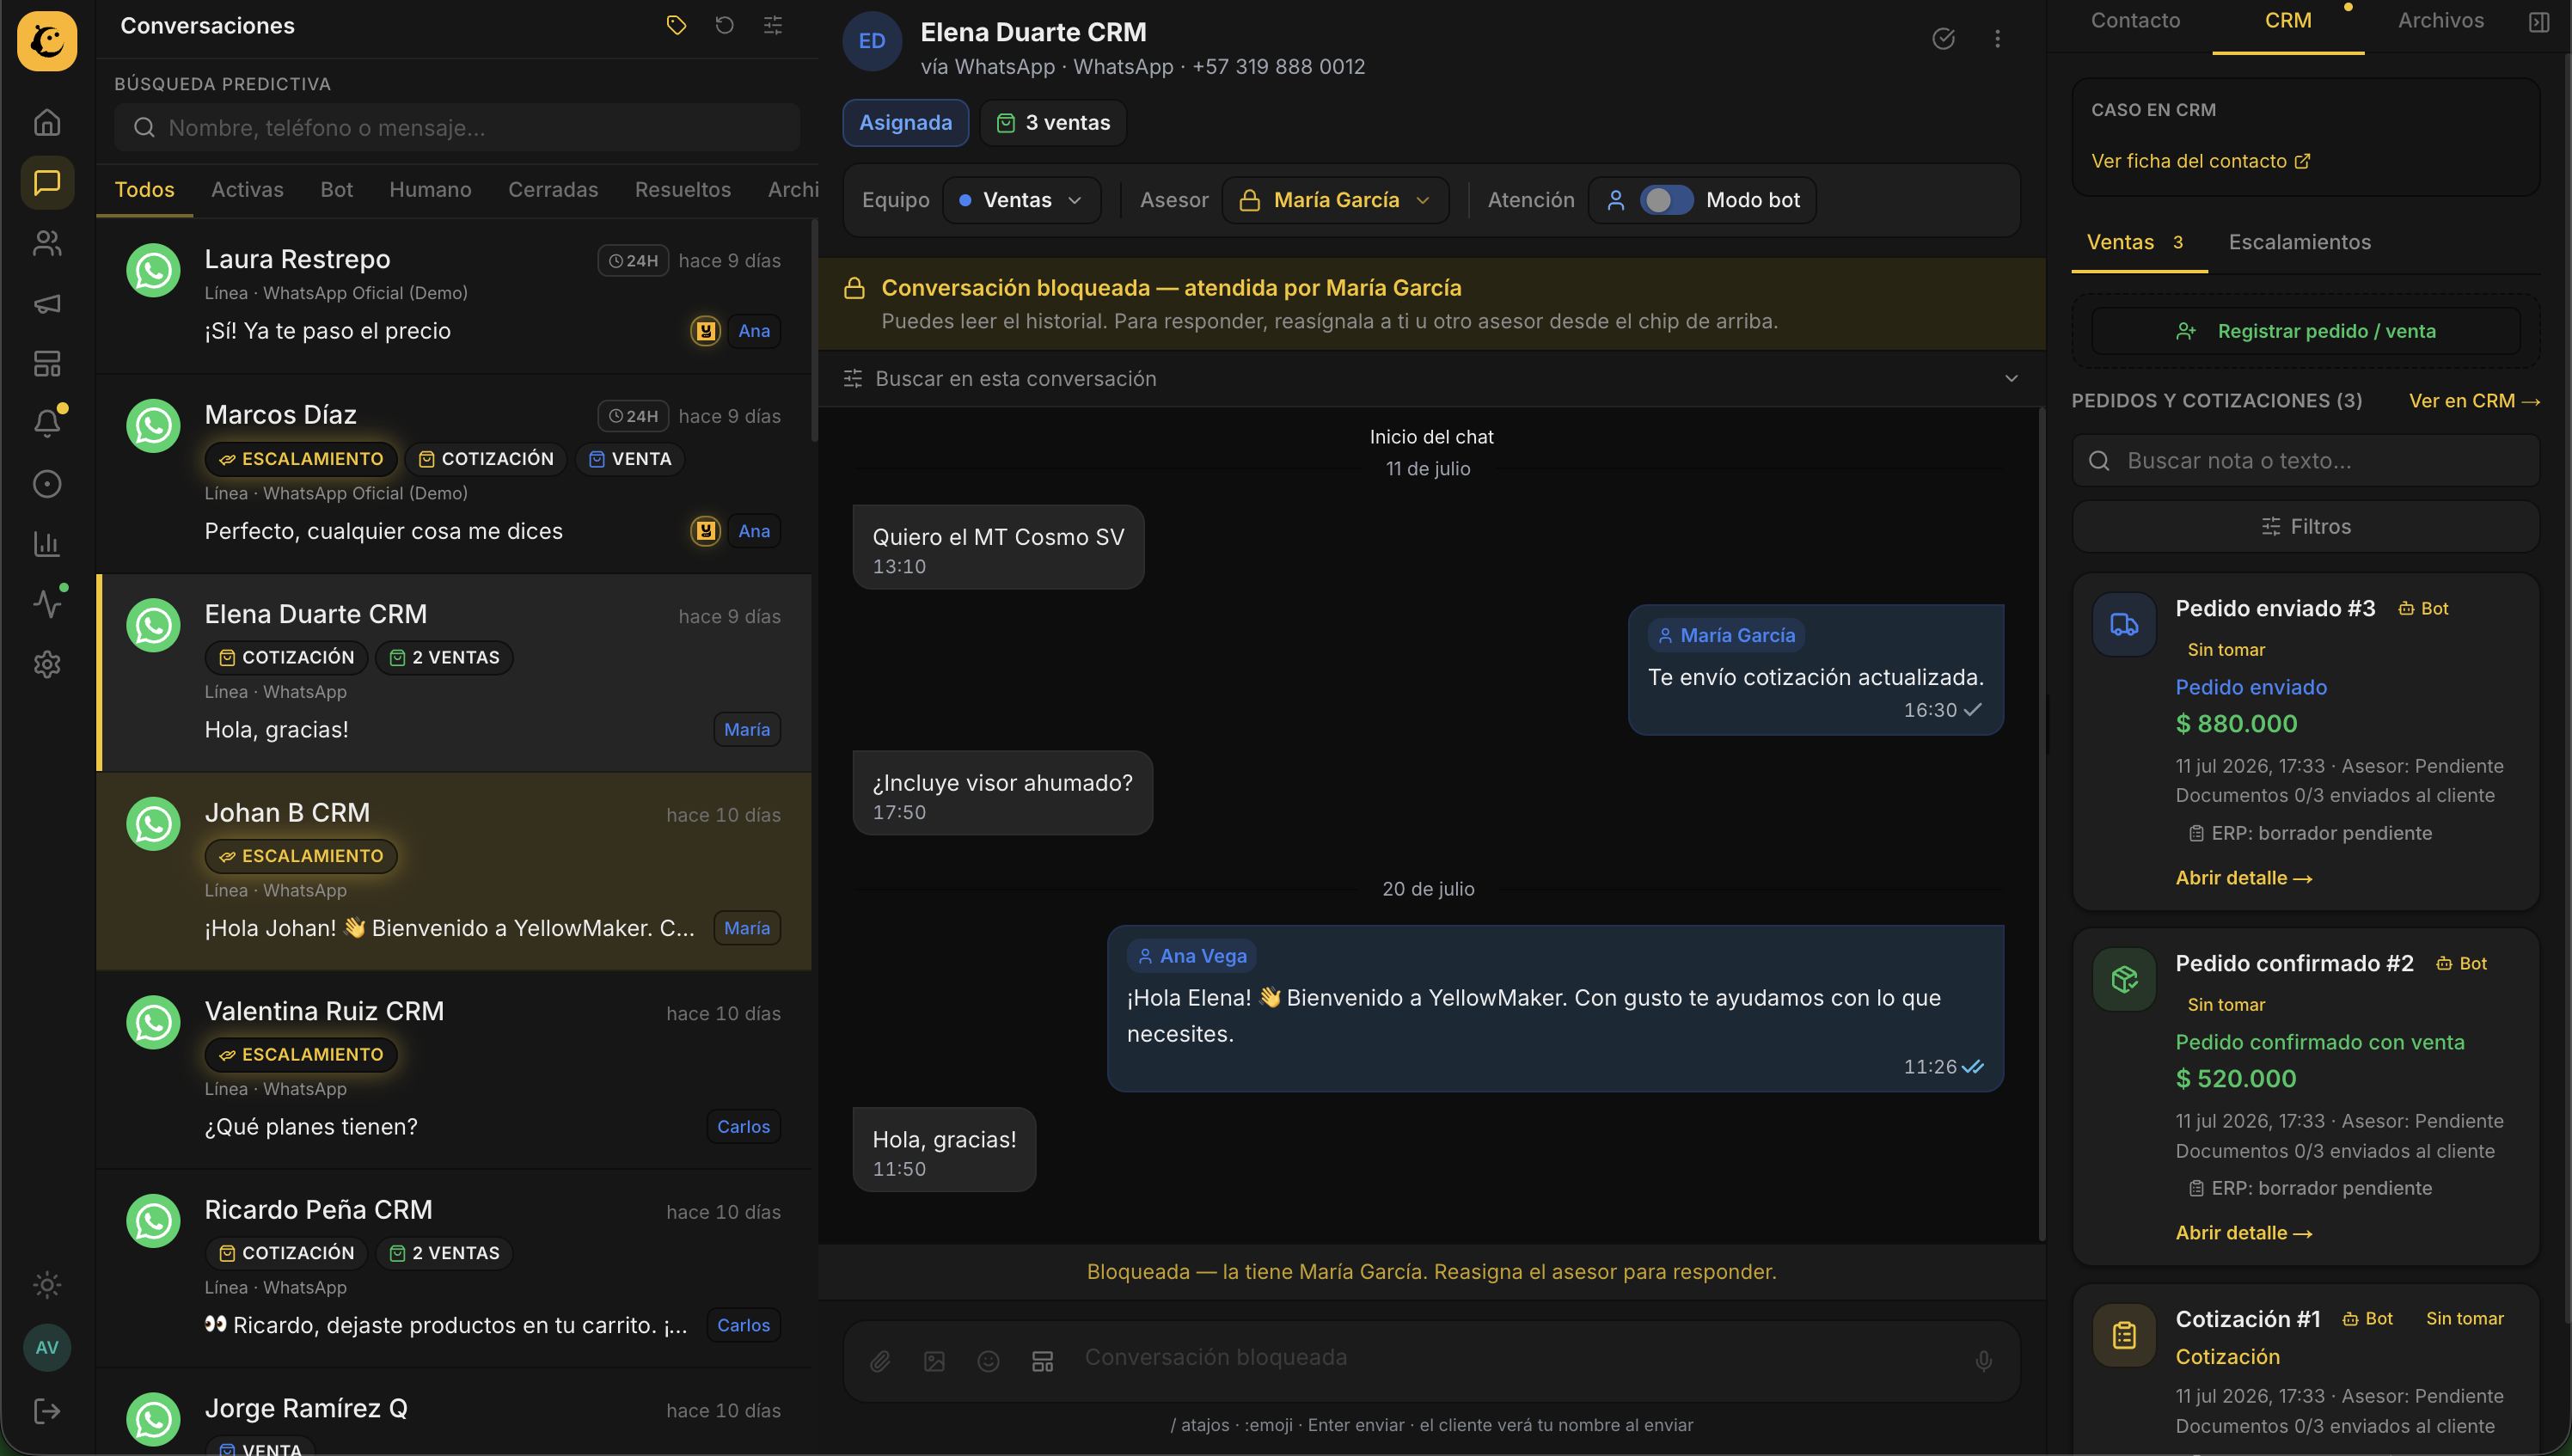Open the emoji picker icon

(988, 1361)
